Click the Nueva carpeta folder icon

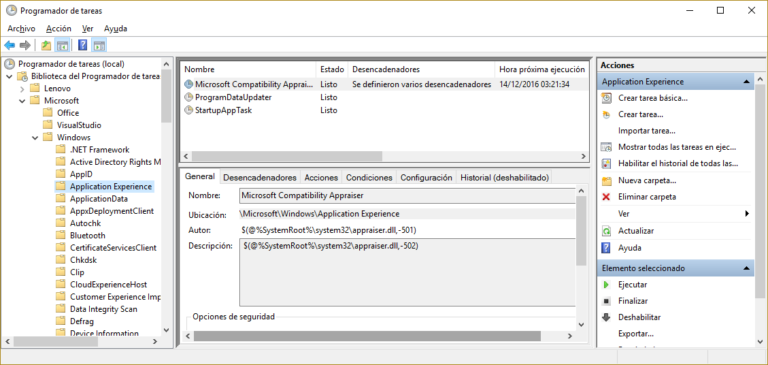pos(606,181)
